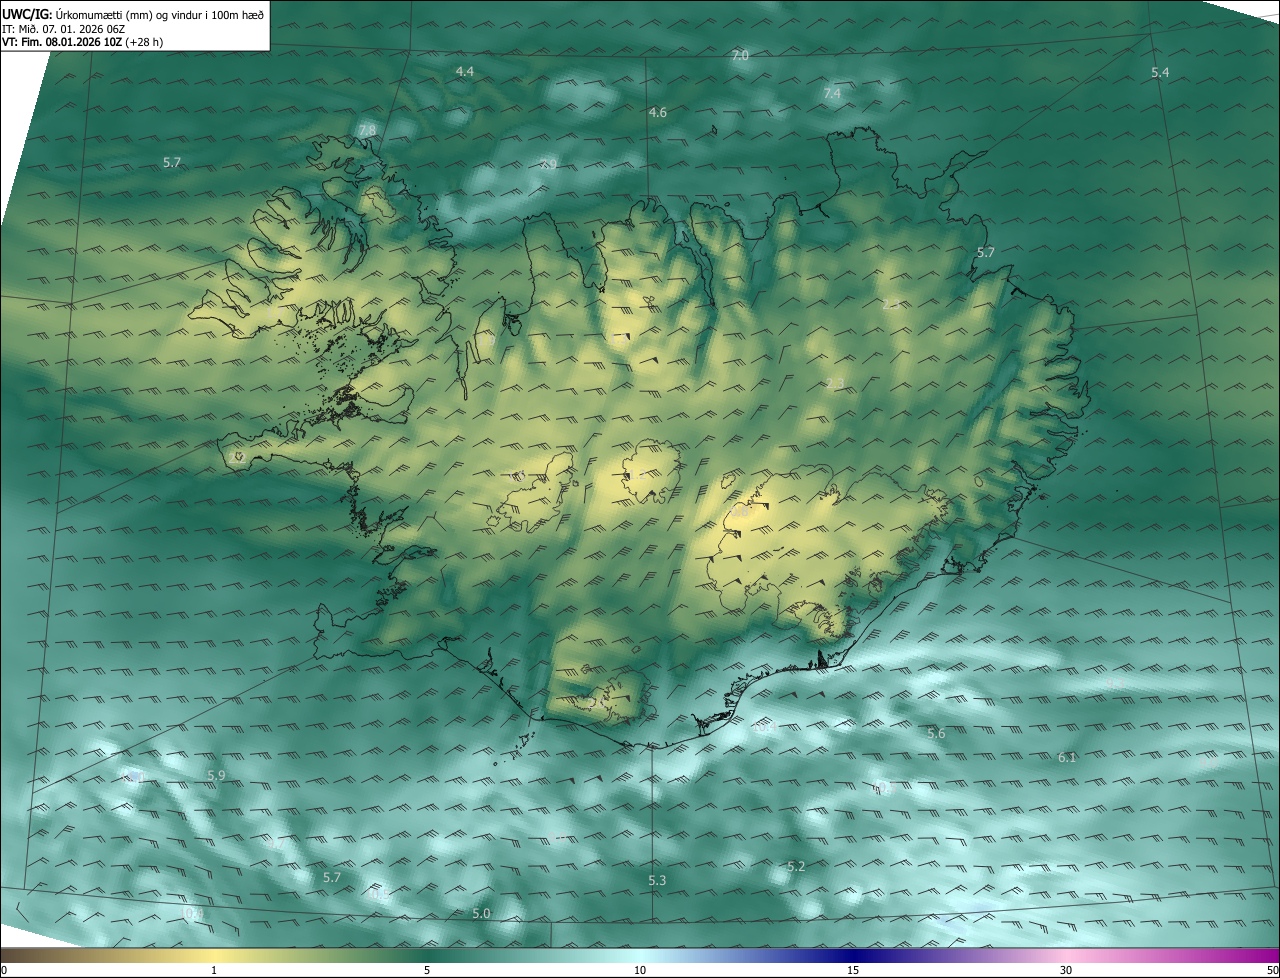Click the 5.6 value label on the map
This screenshot has height=978, width=1280.
tap(936, 734)
